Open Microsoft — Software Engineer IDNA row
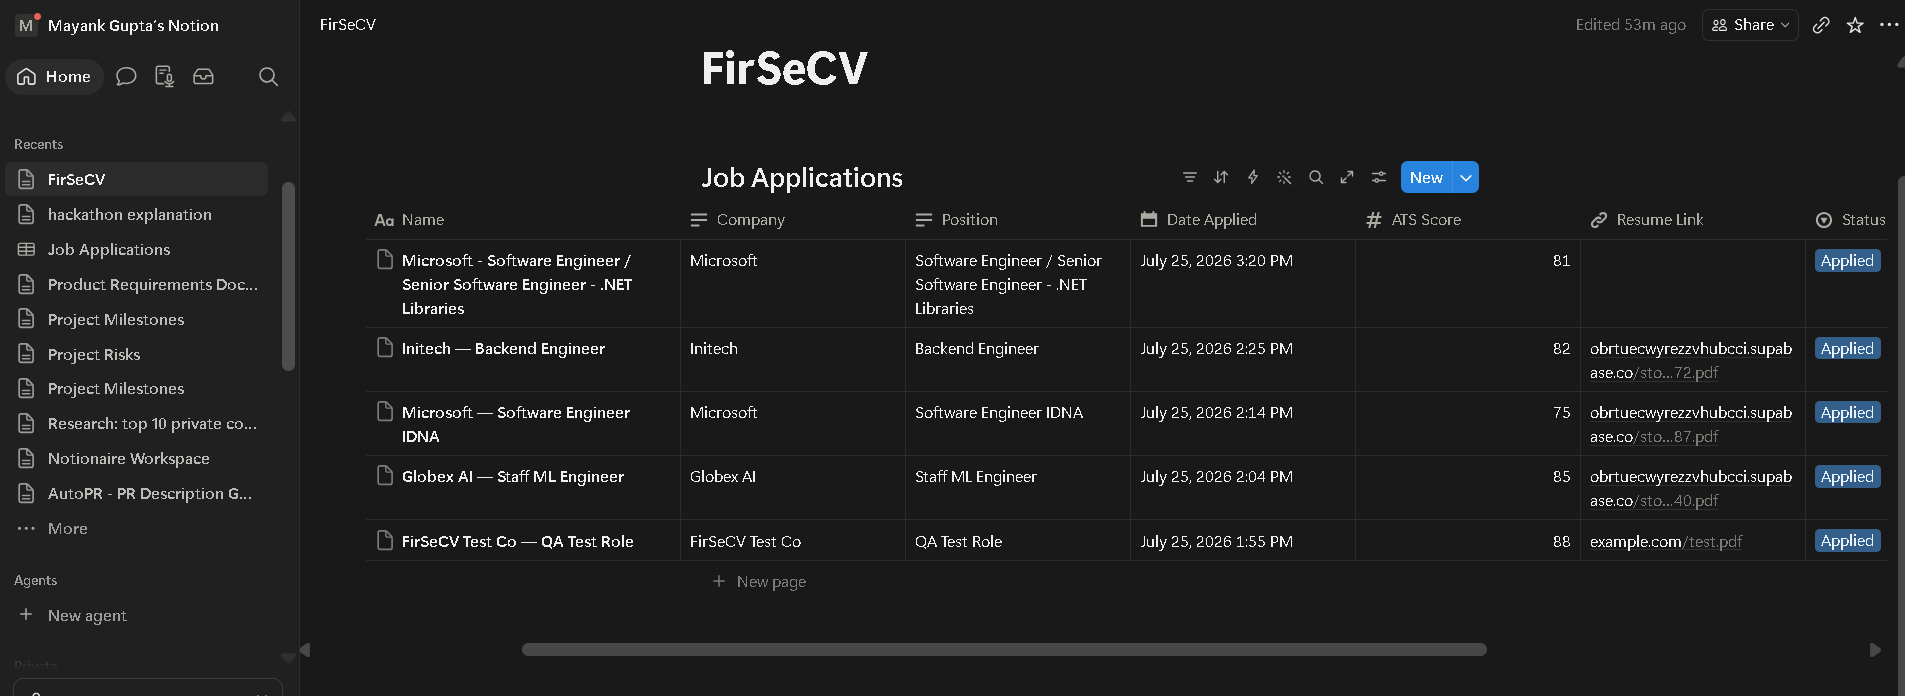 (x=516, y=424)
